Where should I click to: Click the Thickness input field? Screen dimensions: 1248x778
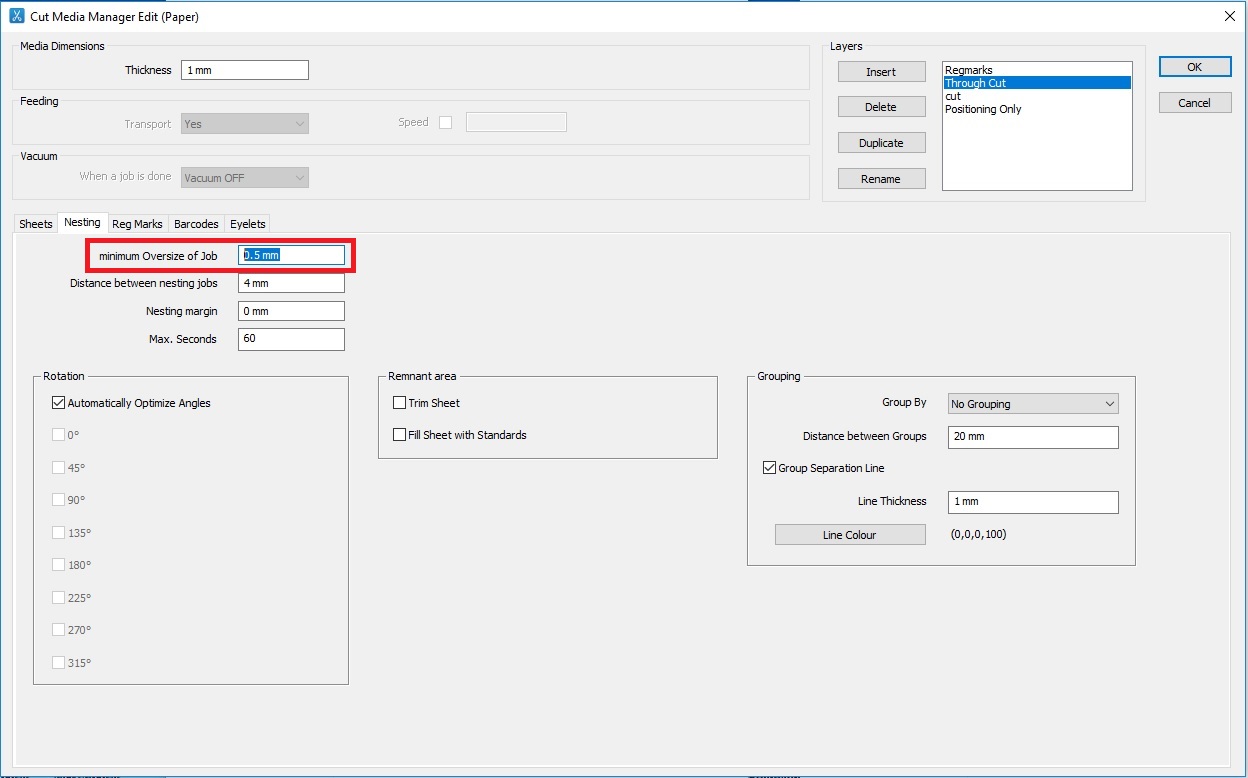coord(245,70)
